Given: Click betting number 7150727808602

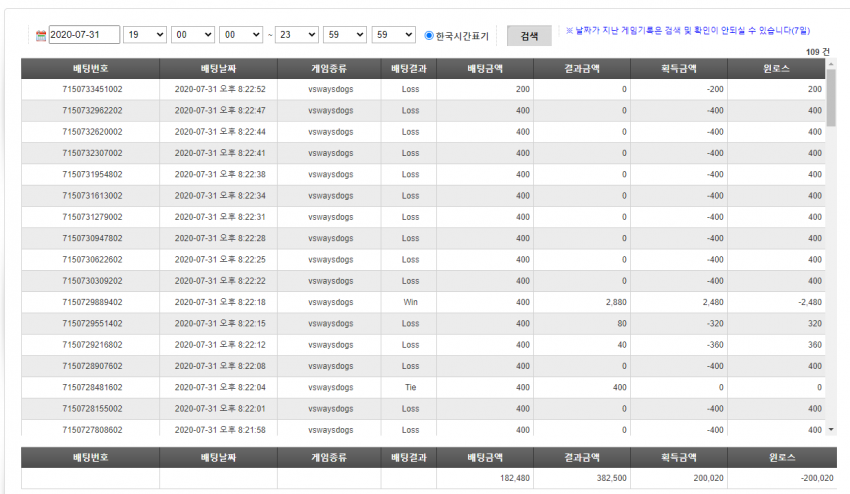Looking at the screenshot, I should 92,430.
